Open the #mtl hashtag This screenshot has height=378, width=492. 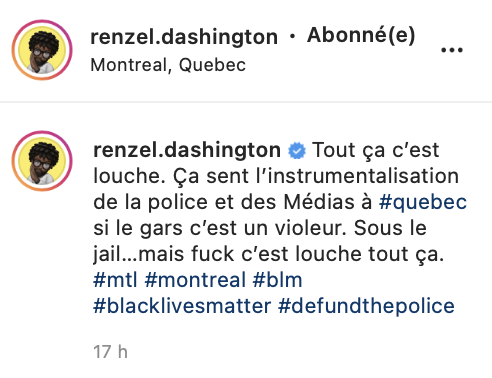115,280
